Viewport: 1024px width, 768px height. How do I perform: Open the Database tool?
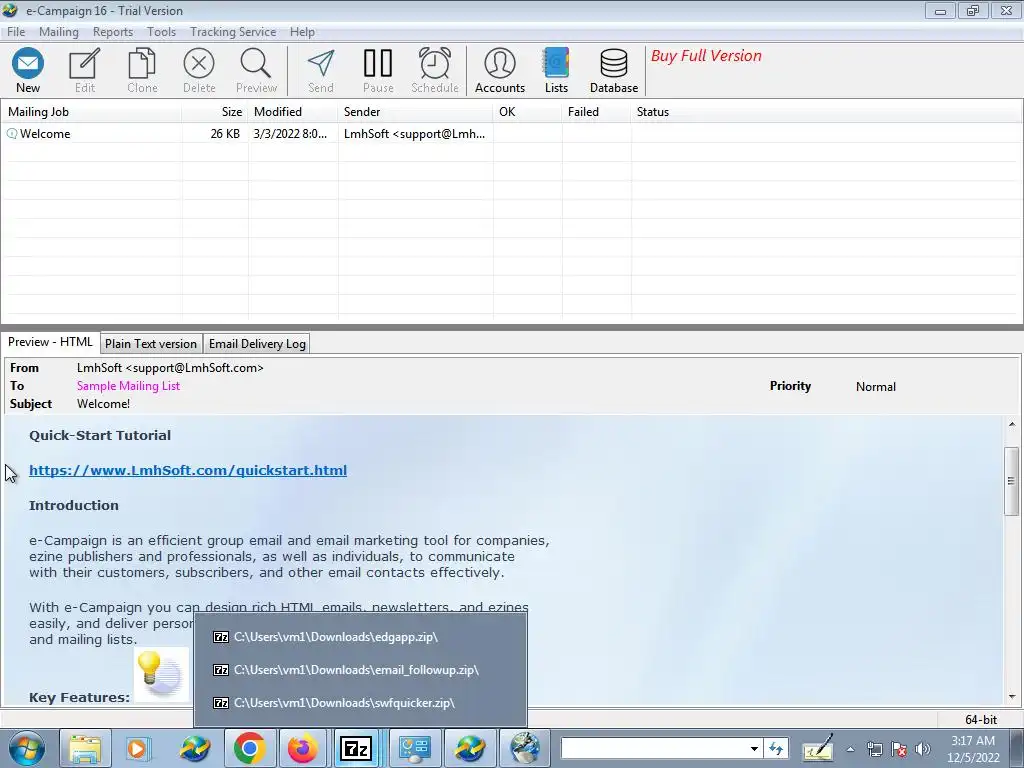614,71
